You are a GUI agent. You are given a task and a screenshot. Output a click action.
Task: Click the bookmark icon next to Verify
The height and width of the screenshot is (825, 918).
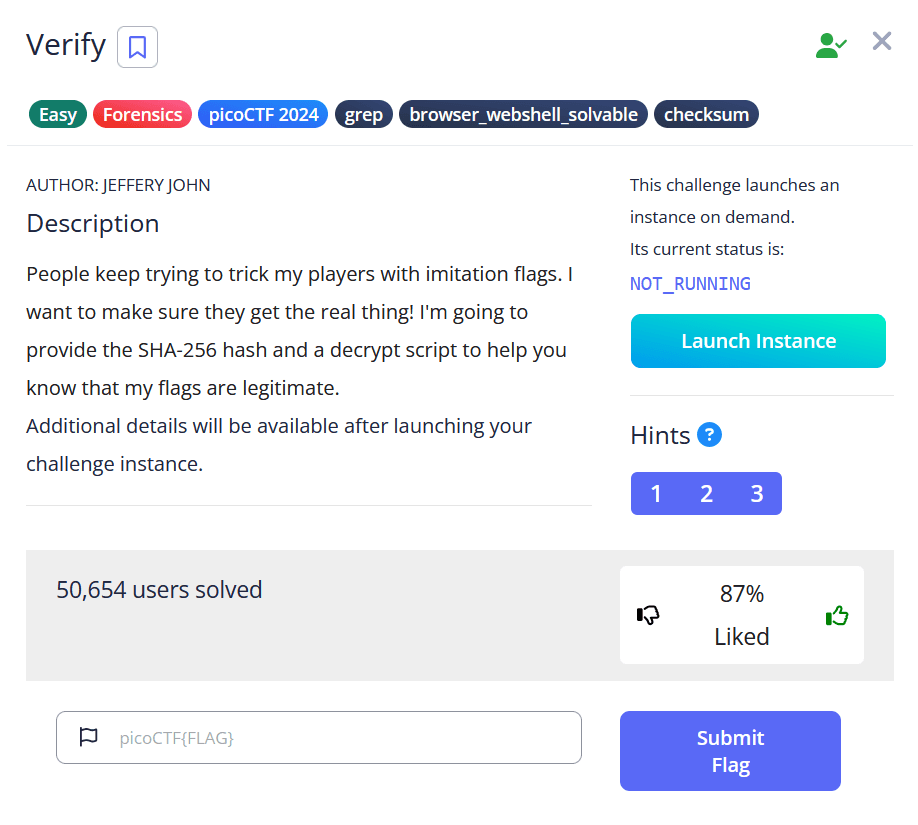[x=137, y=47]
